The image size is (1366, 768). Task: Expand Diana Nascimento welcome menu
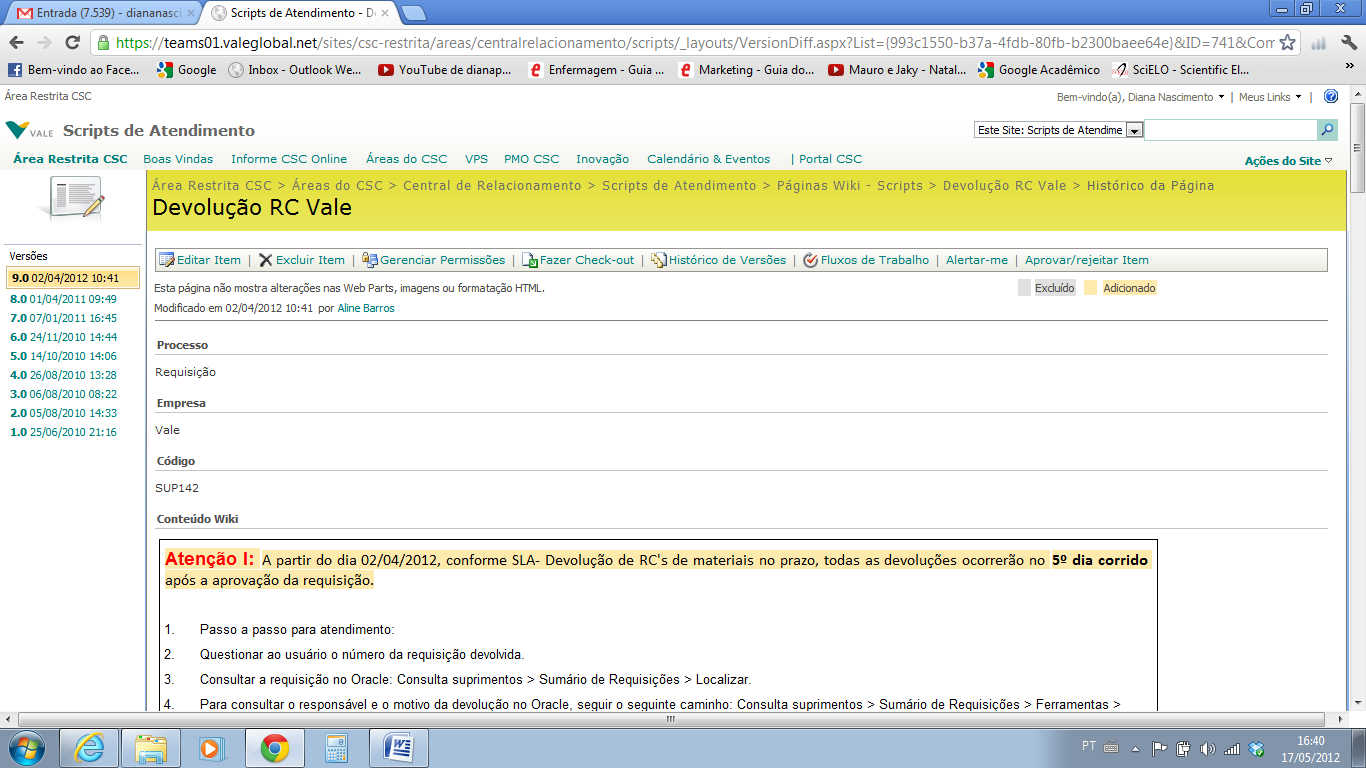1141,97
